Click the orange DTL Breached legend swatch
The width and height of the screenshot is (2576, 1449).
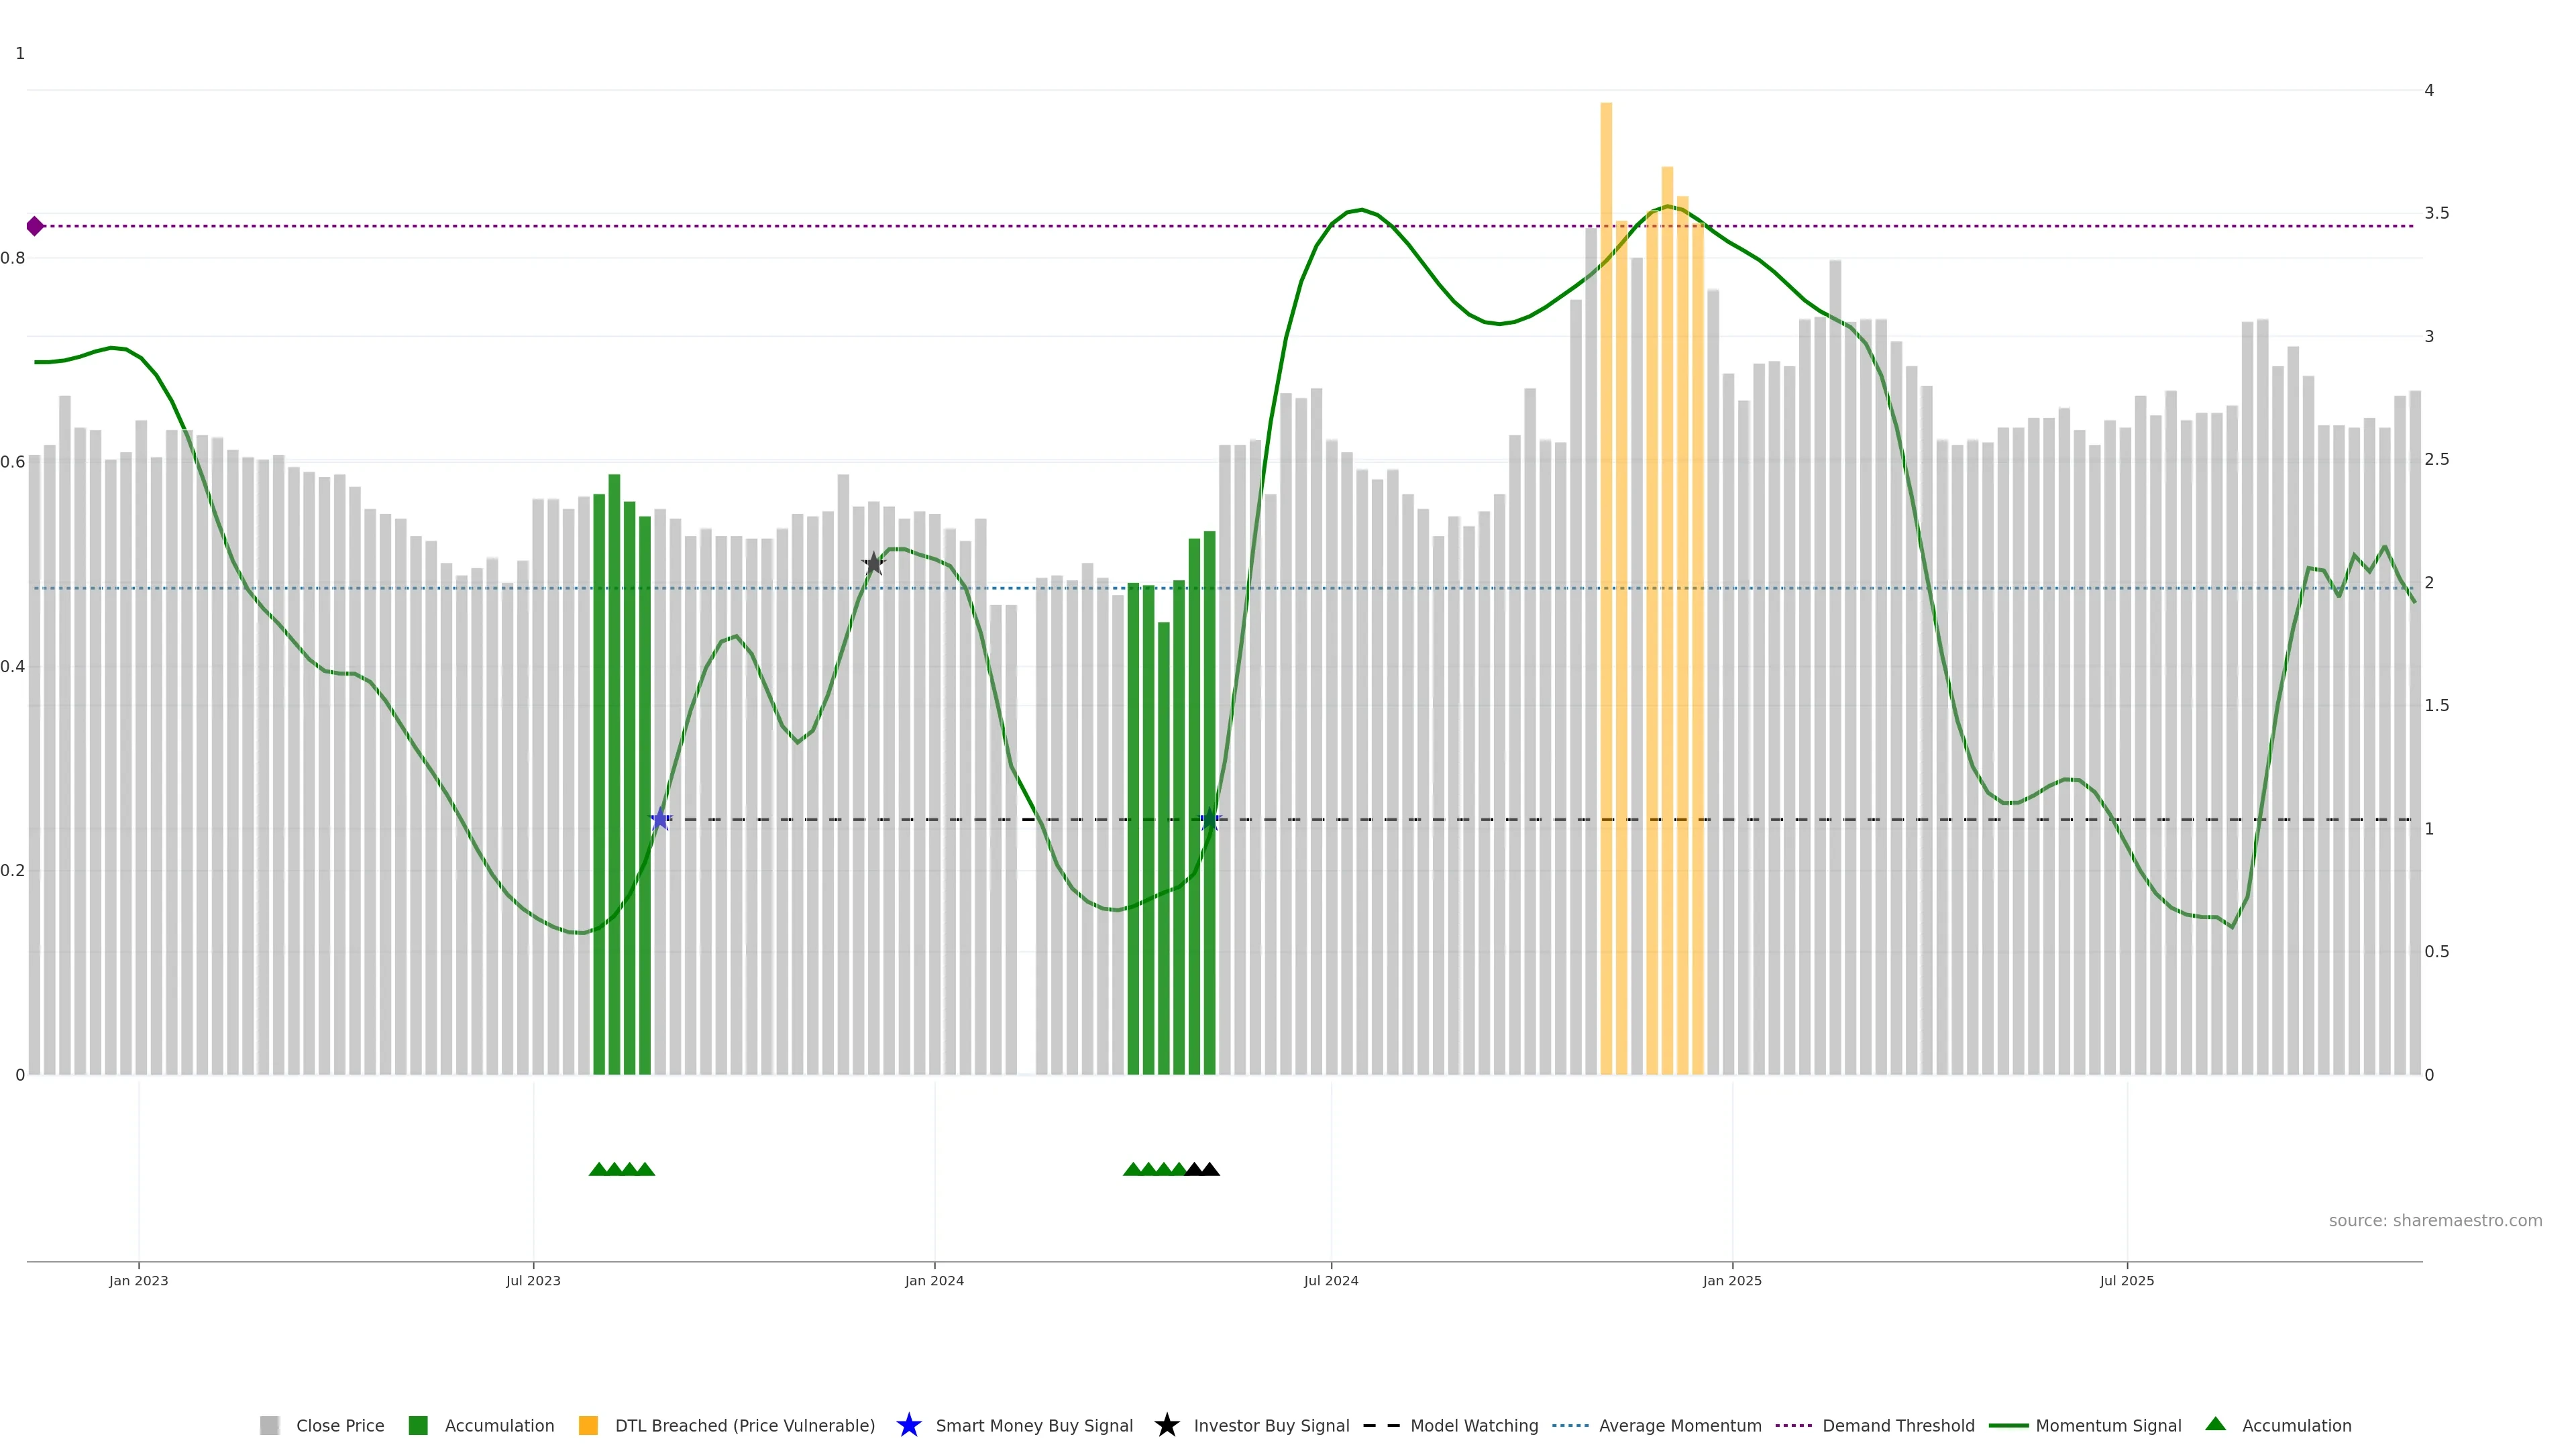[x=588, y=1425]
